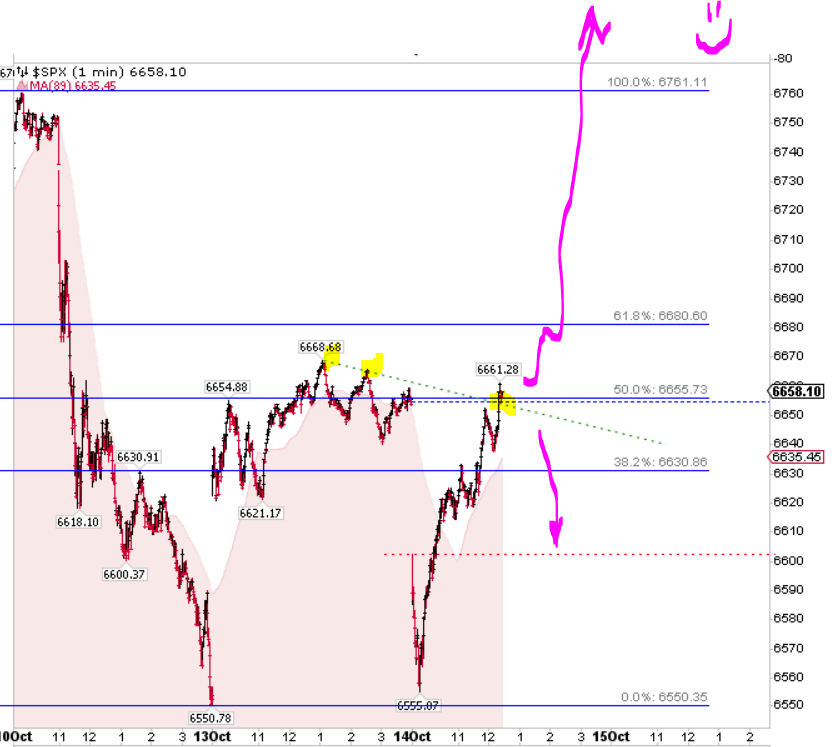Image resolution: width=839 pixels, height=747 pixels.
Task: Click 6740 on the price axis
Action: (788, 152)
